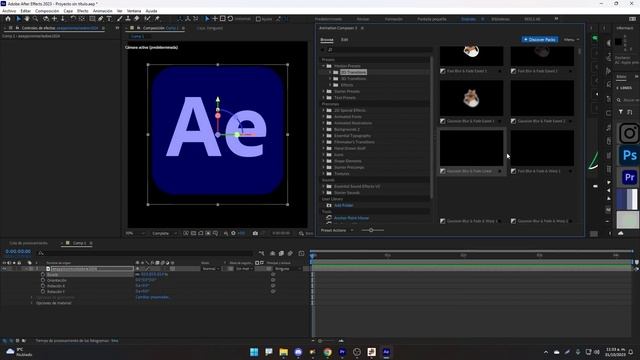Image resolution: width=640 pixels, height=360 pixels.
Task: Select the Rectangle shape tool
Action: pyautogui.click(x=92, y=19)
